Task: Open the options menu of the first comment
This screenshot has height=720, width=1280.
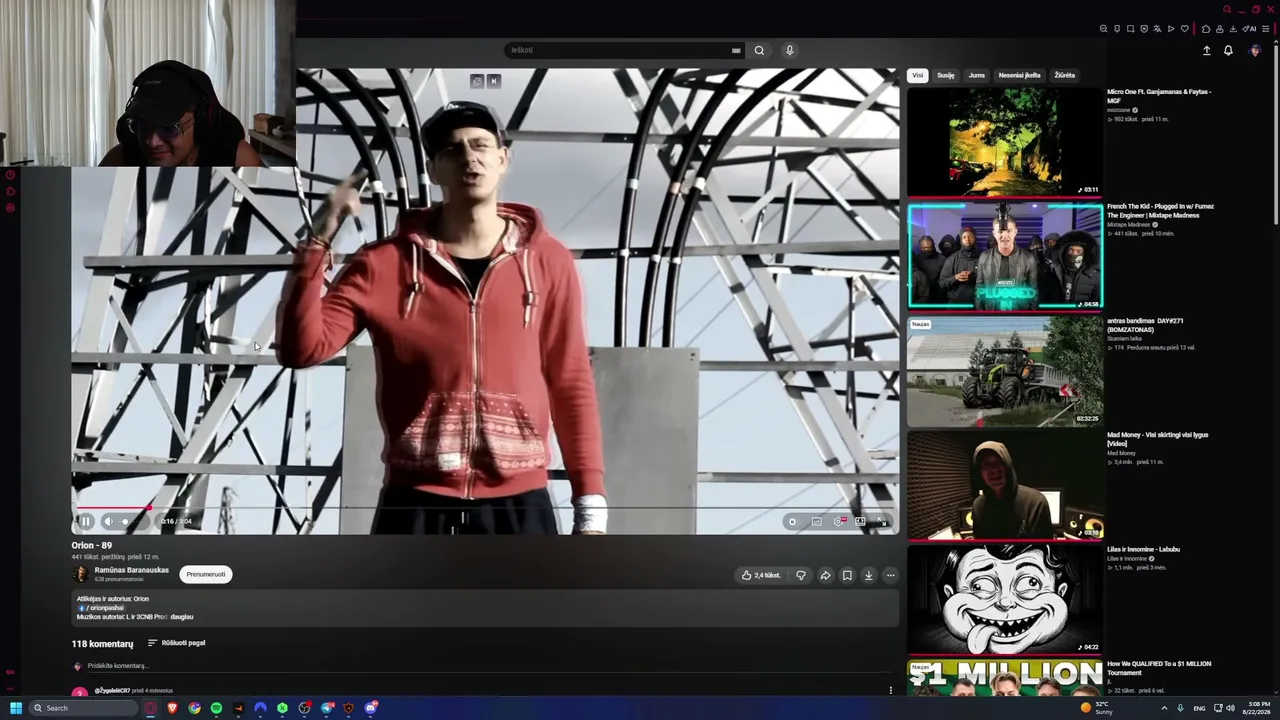Action: point(890,690)
